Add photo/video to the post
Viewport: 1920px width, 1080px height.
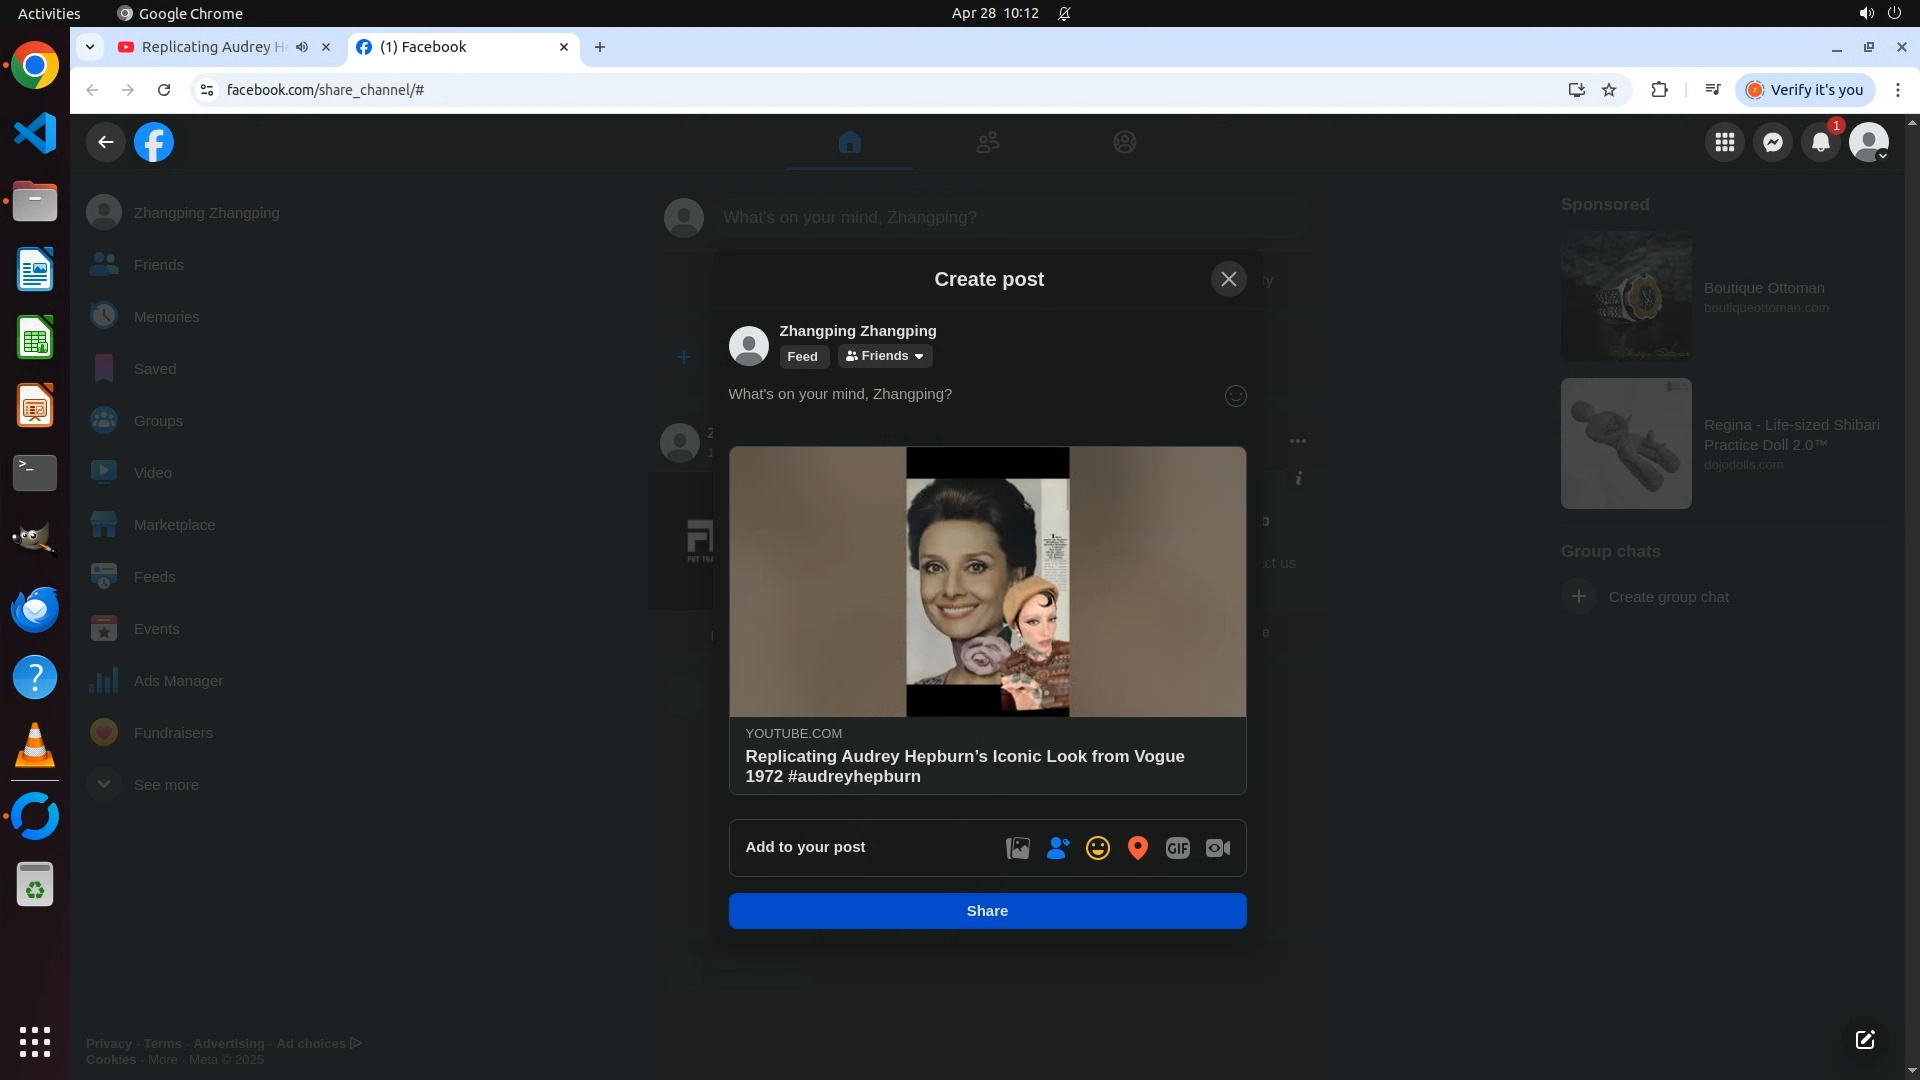pyautogui.click(x=1017, y=848)
